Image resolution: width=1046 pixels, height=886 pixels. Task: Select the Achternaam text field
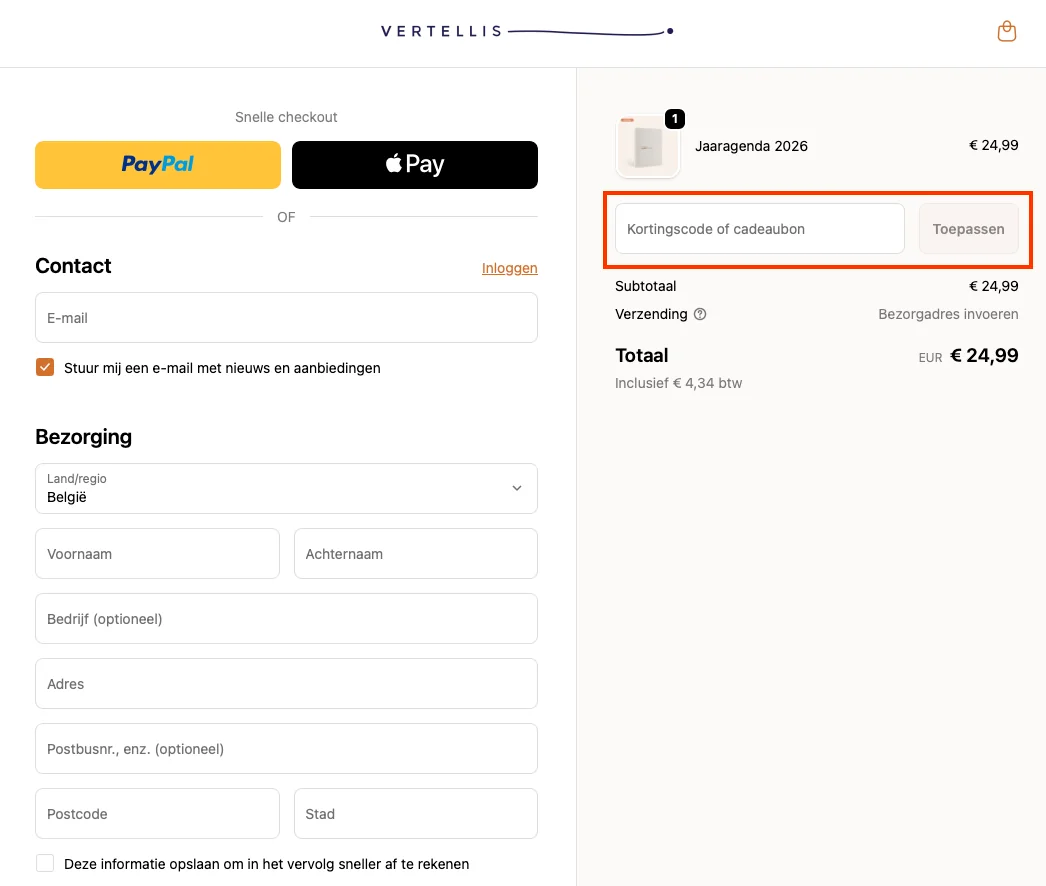pyautogui.click(x=415, y=554)
